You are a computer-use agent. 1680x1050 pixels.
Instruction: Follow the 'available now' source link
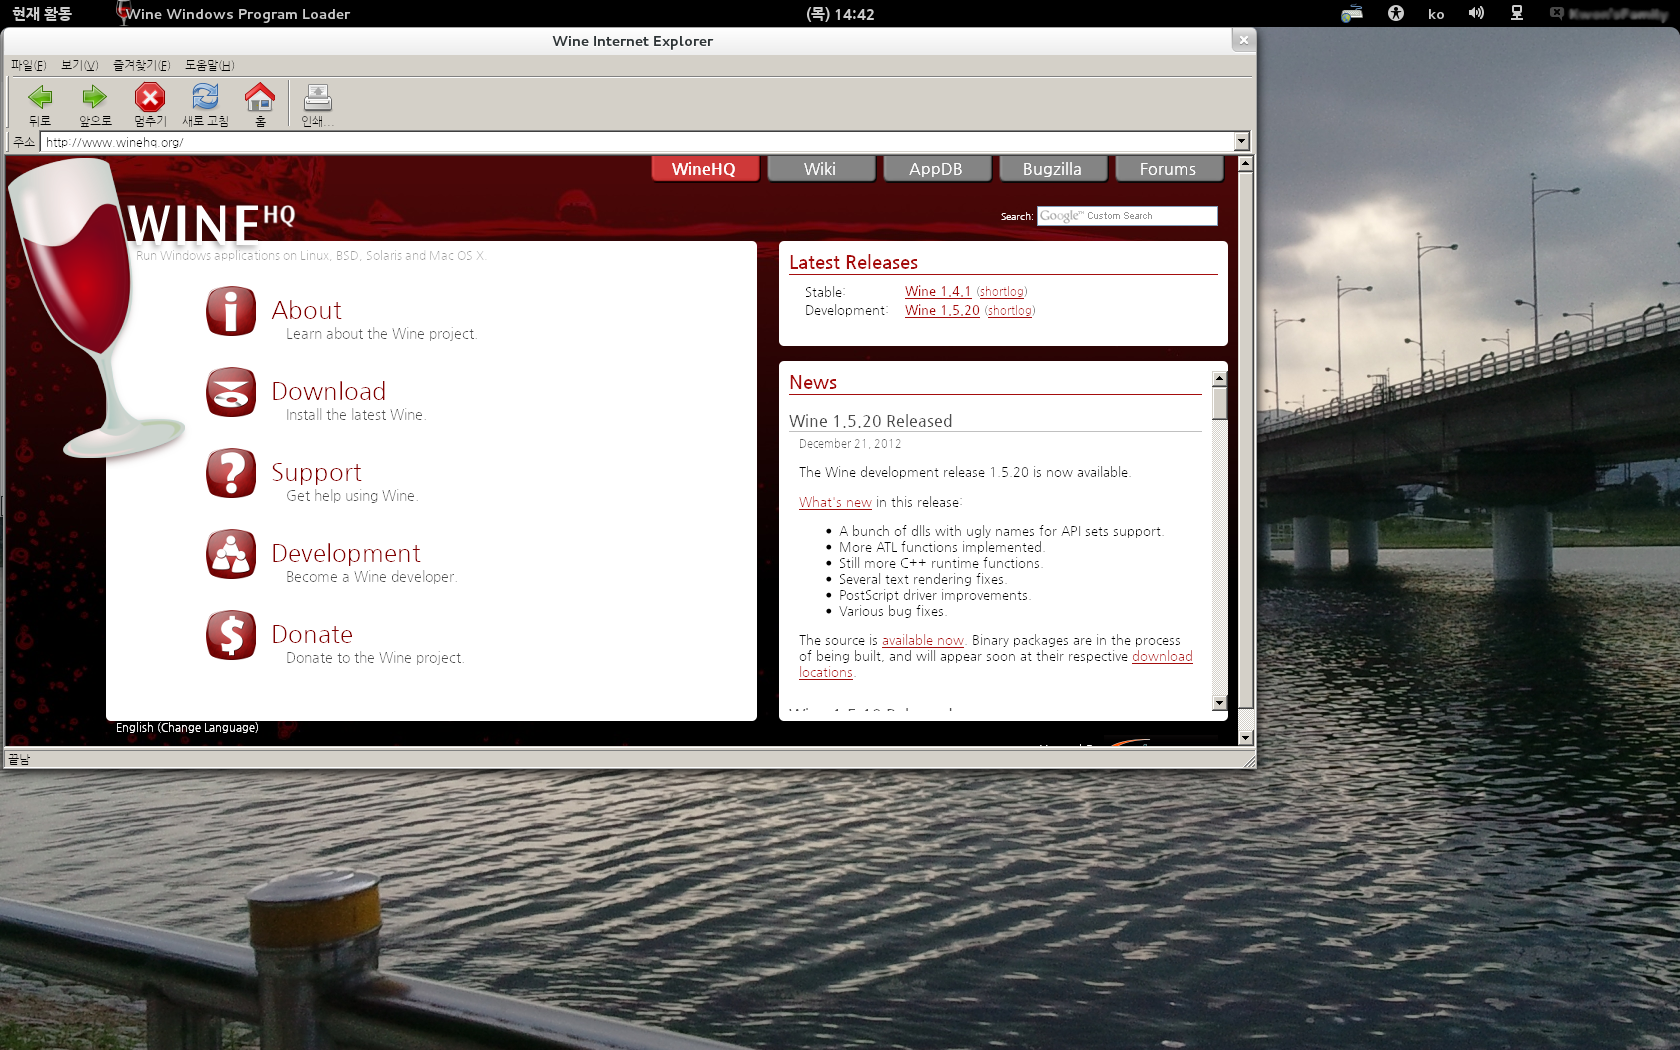pos(922,641)
